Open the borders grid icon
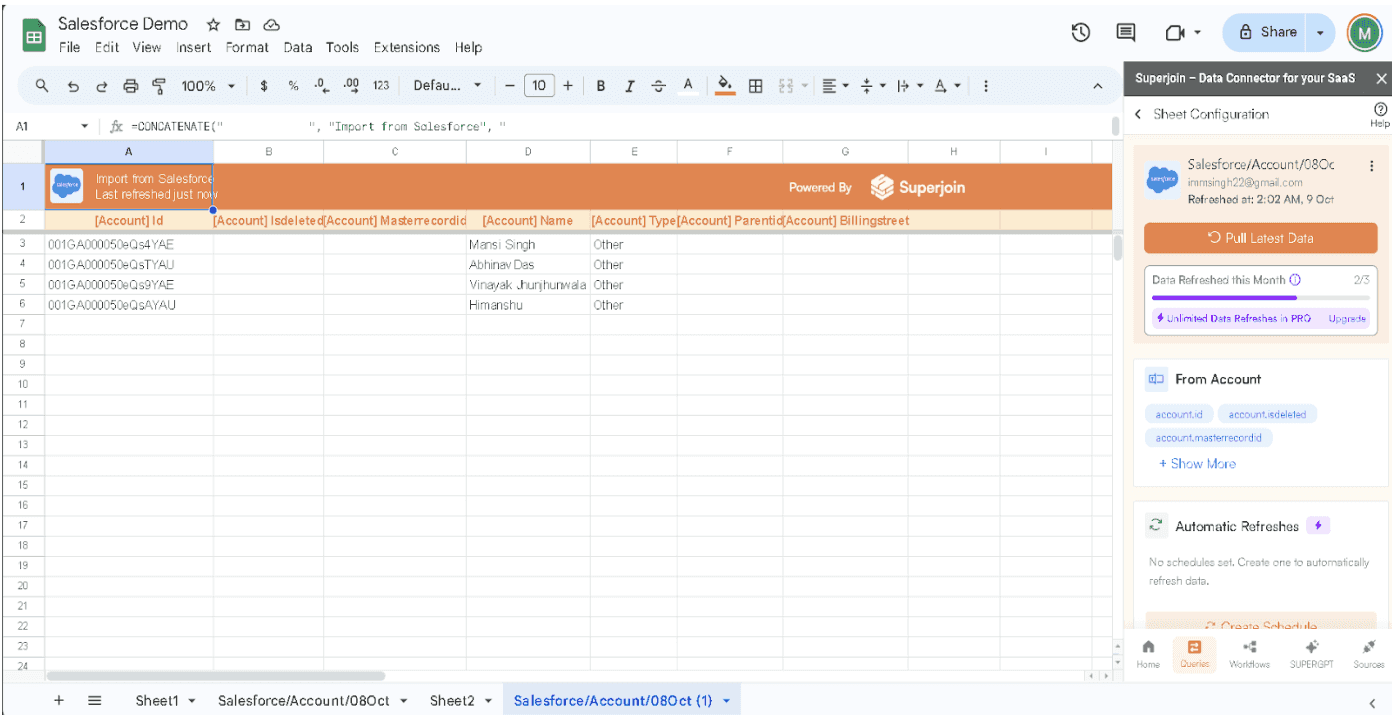Viewport: 1392px width, 726px height. pos(756,86)
